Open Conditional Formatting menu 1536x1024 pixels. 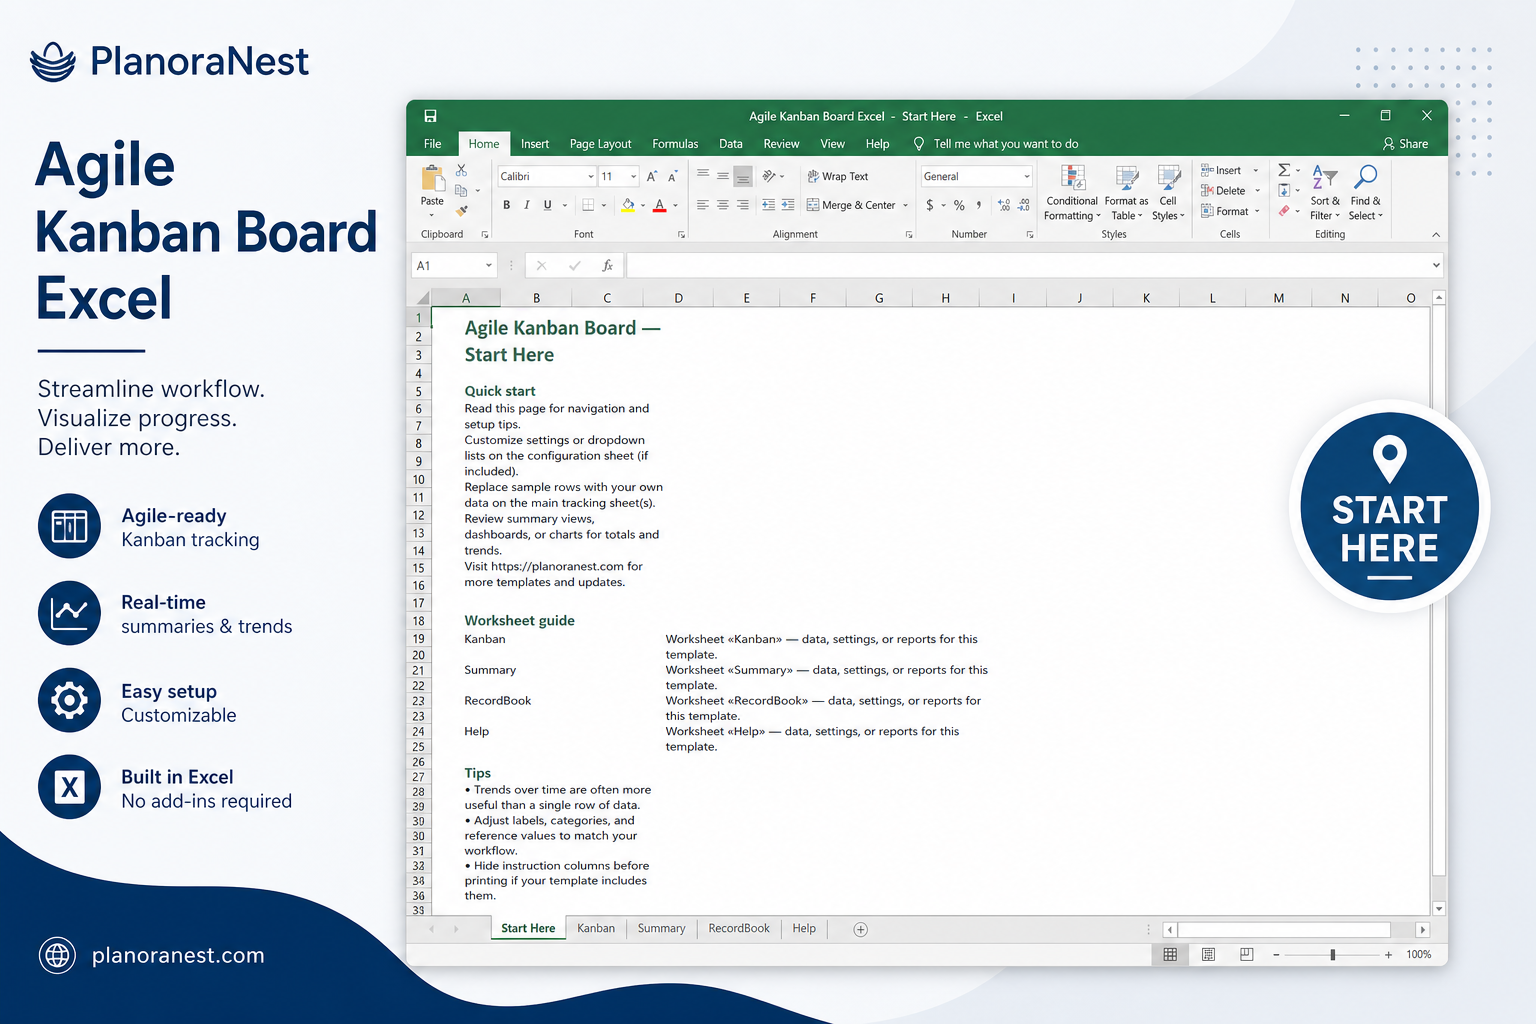(x=1072, y=193)
